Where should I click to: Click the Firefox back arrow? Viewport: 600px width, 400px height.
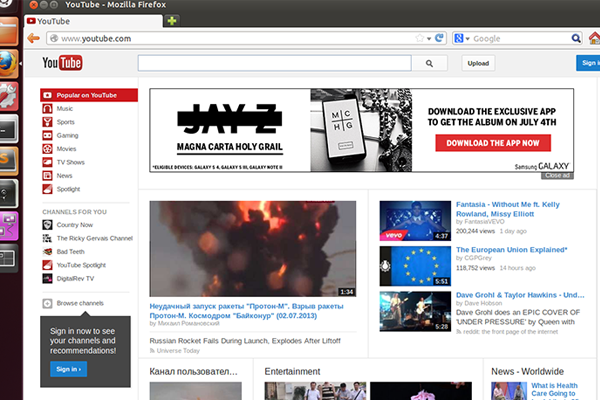[x=34, y=38]
